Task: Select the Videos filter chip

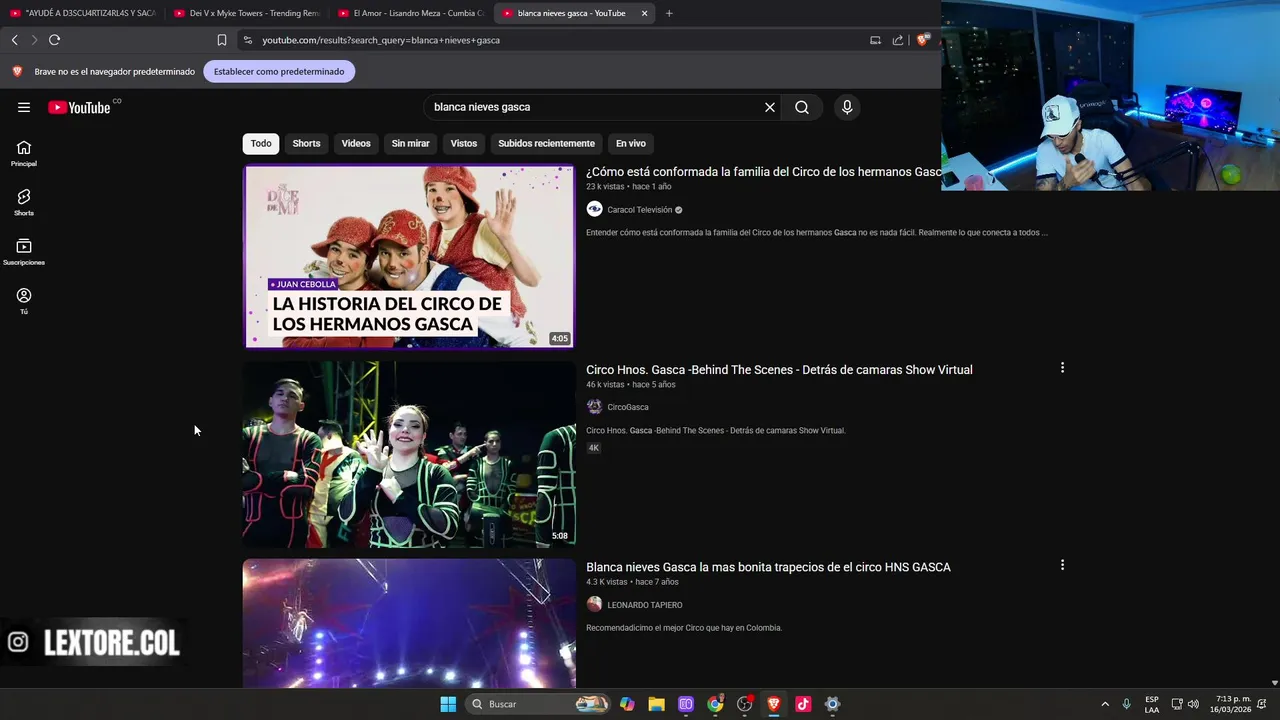Action: tap(356, 143)
